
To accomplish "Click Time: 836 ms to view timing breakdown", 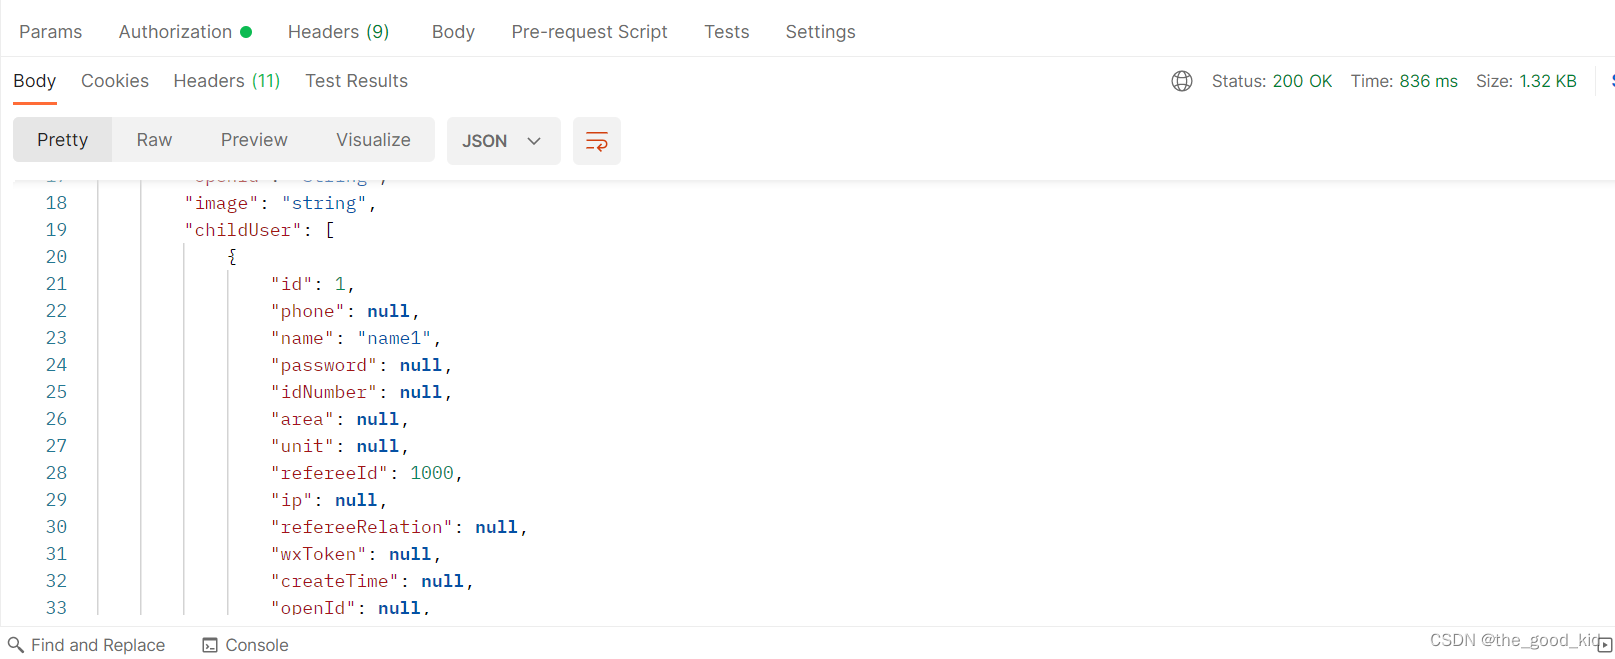I will (x=1404, y=81).
